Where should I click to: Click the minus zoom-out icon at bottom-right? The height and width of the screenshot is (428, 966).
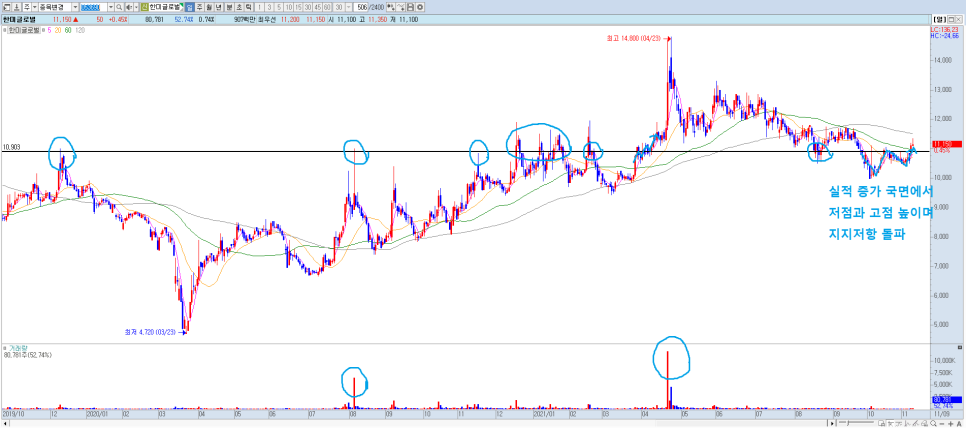[x=941, y=424]
